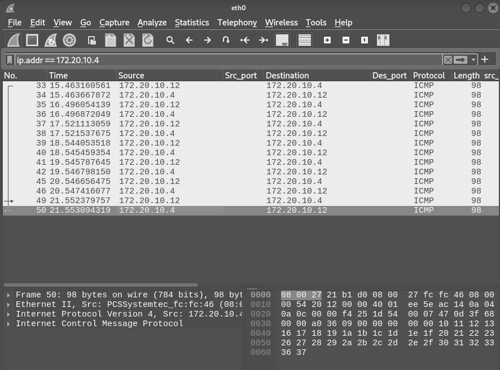Select packet number 37
The width and height of the screenshot is (500, 370).
pos(251,124)
